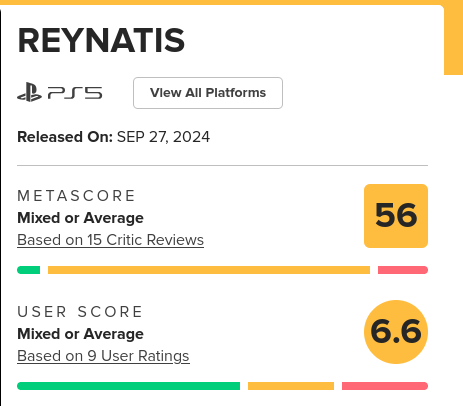The image size is (463, 406).
Task: Select green positive segment of user ratings bar
Action: pyautogui.click(x=128, y=386)
